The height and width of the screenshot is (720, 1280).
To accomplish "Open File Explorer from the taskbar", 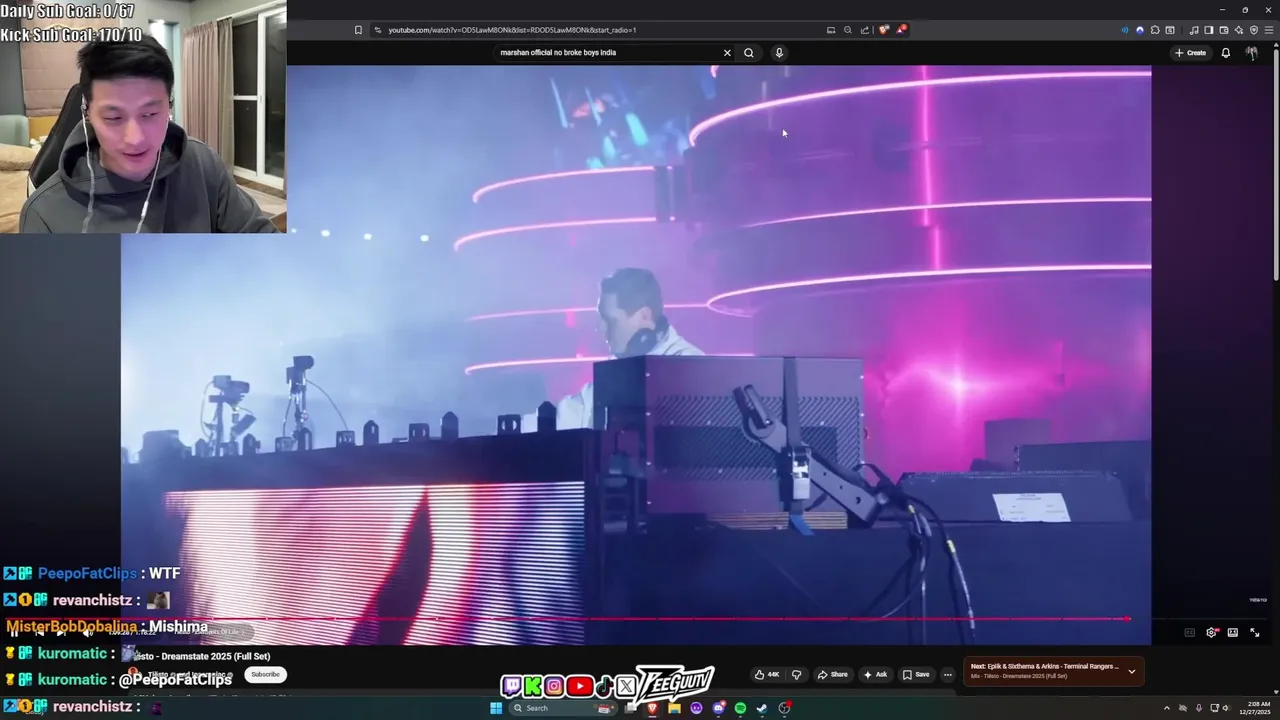I will tap(675, 708).
